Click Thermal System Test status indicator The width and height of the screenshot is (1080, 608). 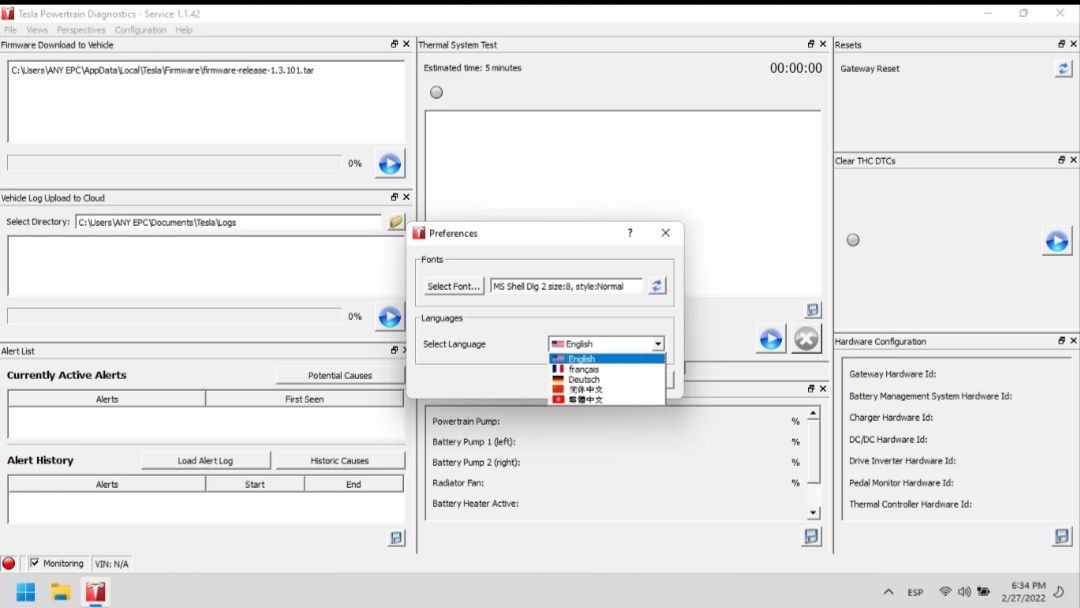point(436,92)
